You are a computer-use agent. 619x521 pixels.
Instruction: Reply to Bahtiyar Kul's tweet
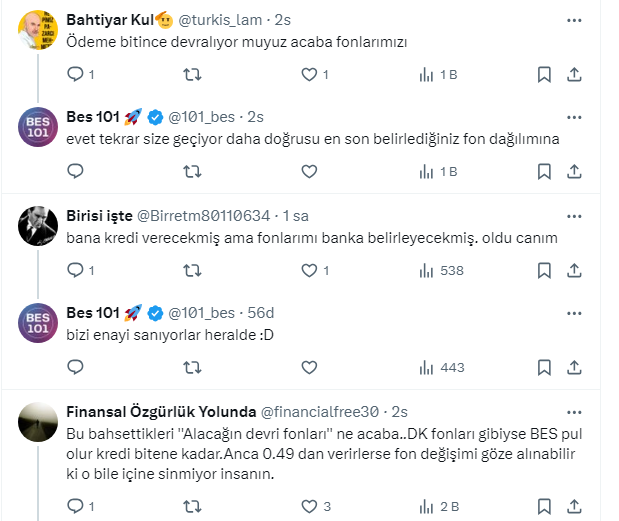point(75,74)
